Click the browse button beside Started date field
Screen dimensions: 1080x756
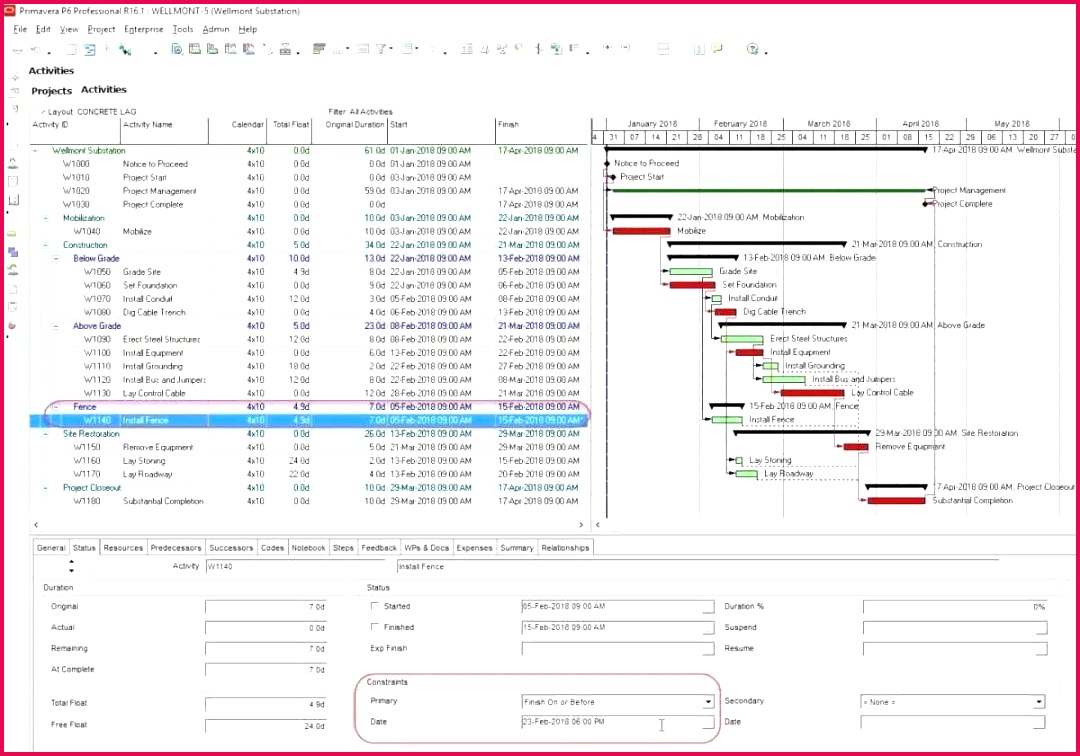[708, 608]
